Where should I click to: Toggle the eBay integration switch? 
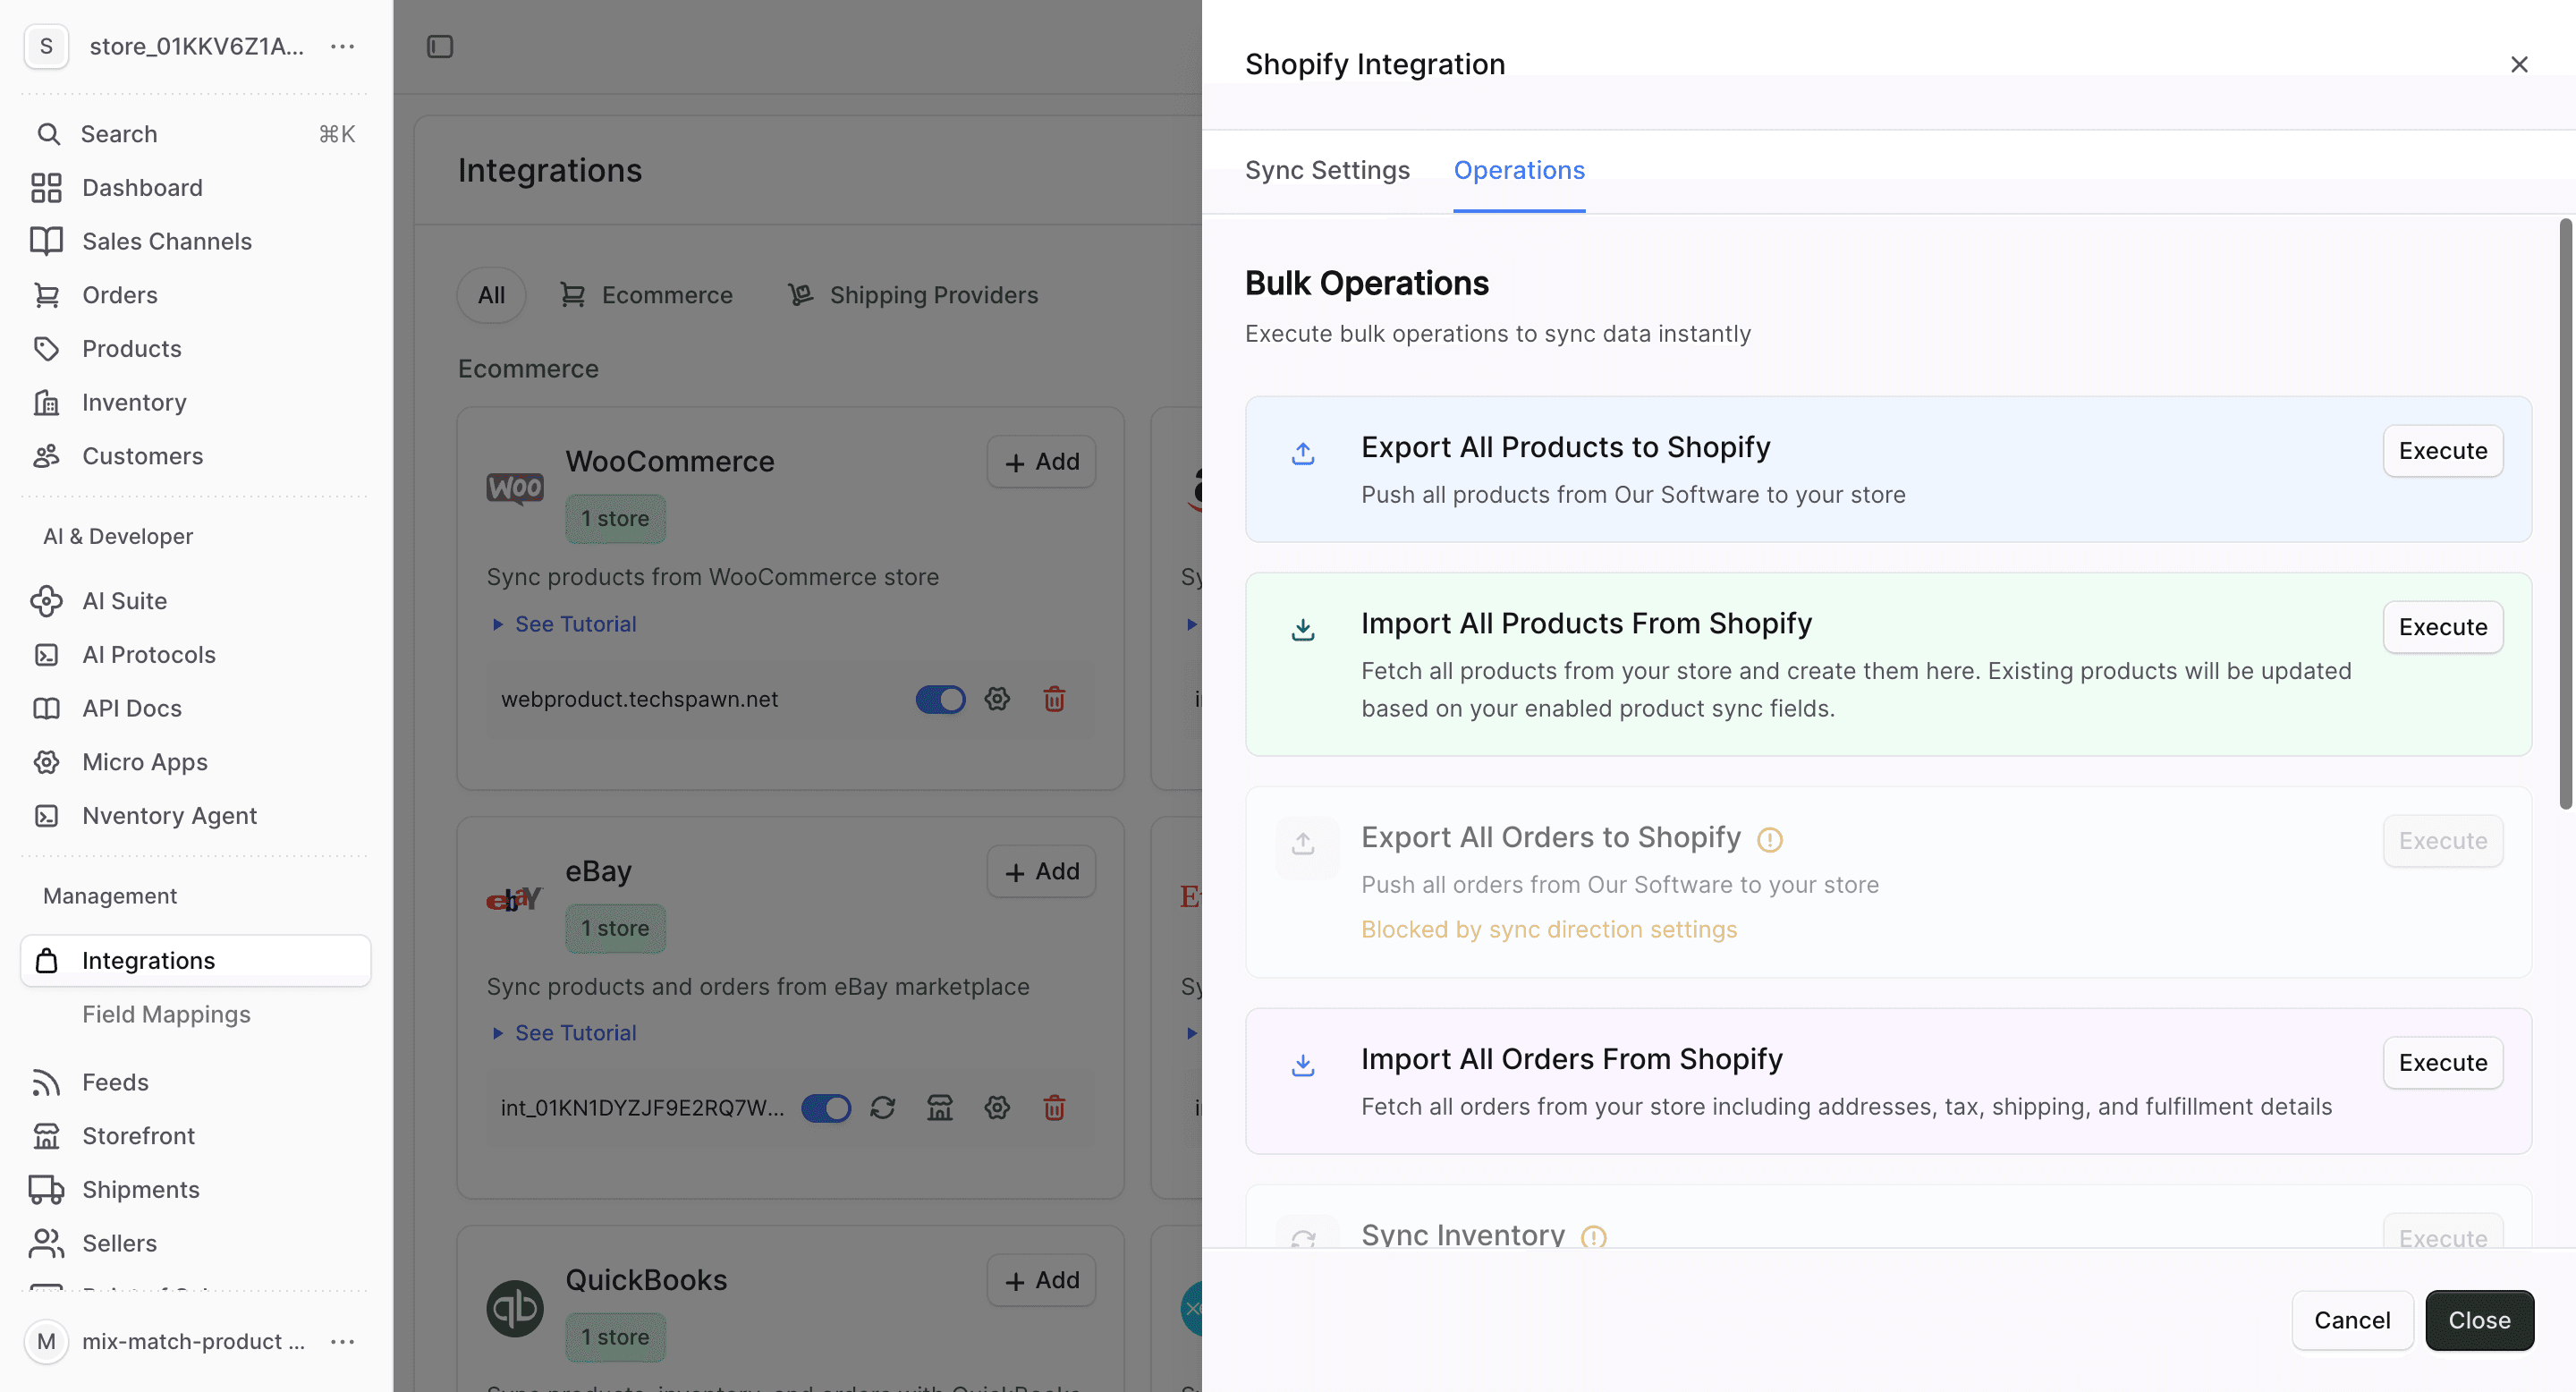click(826, 1108)
